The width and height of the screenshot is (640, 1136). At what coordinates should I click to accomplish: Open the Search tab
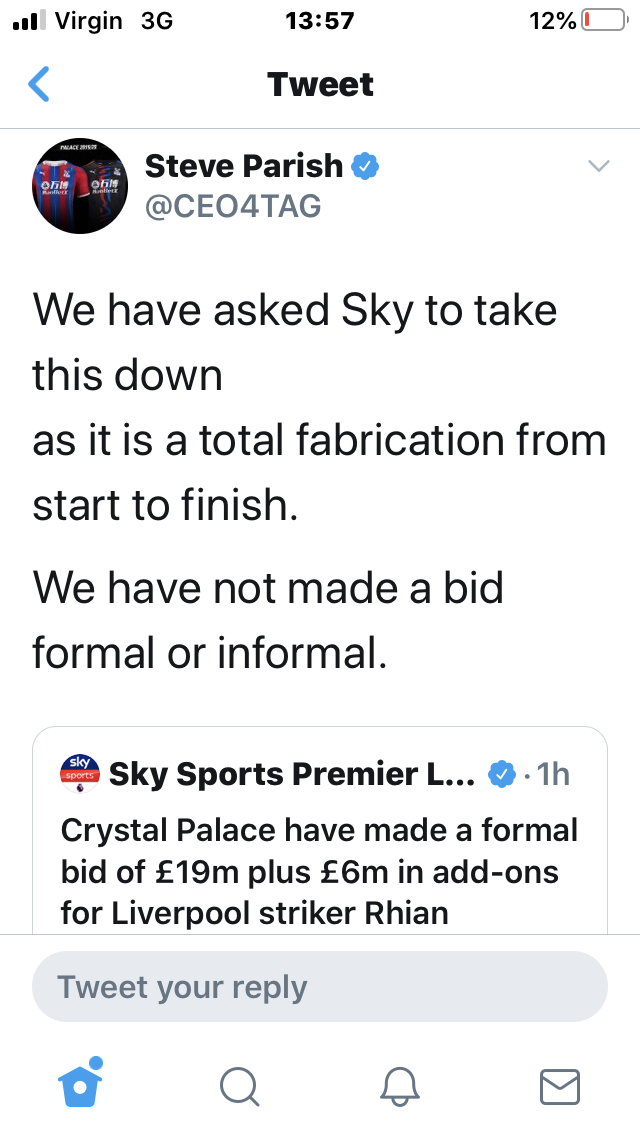point(239,1087)
